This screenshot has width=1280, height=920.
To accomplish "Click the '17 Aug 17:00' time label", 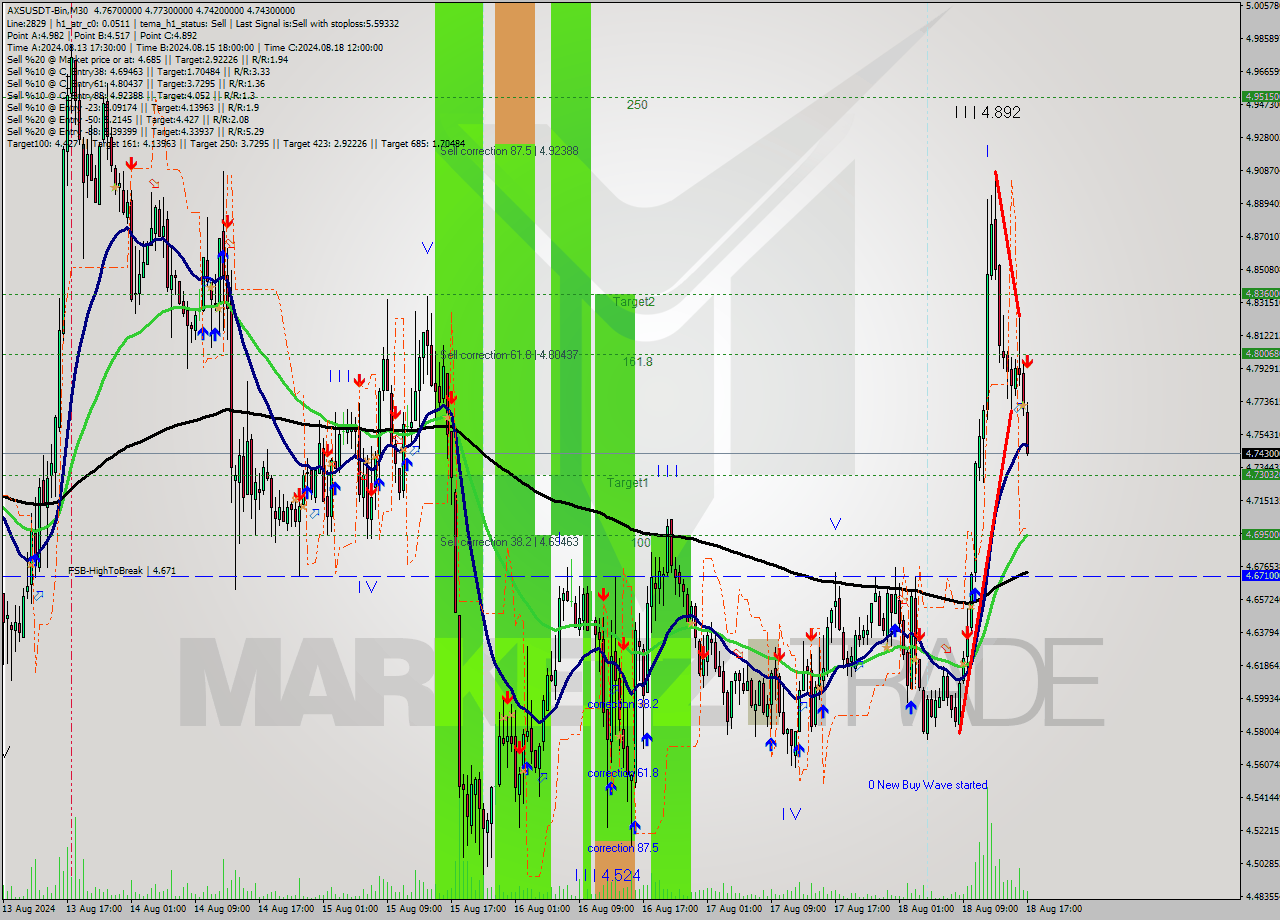I will point(862,909).
